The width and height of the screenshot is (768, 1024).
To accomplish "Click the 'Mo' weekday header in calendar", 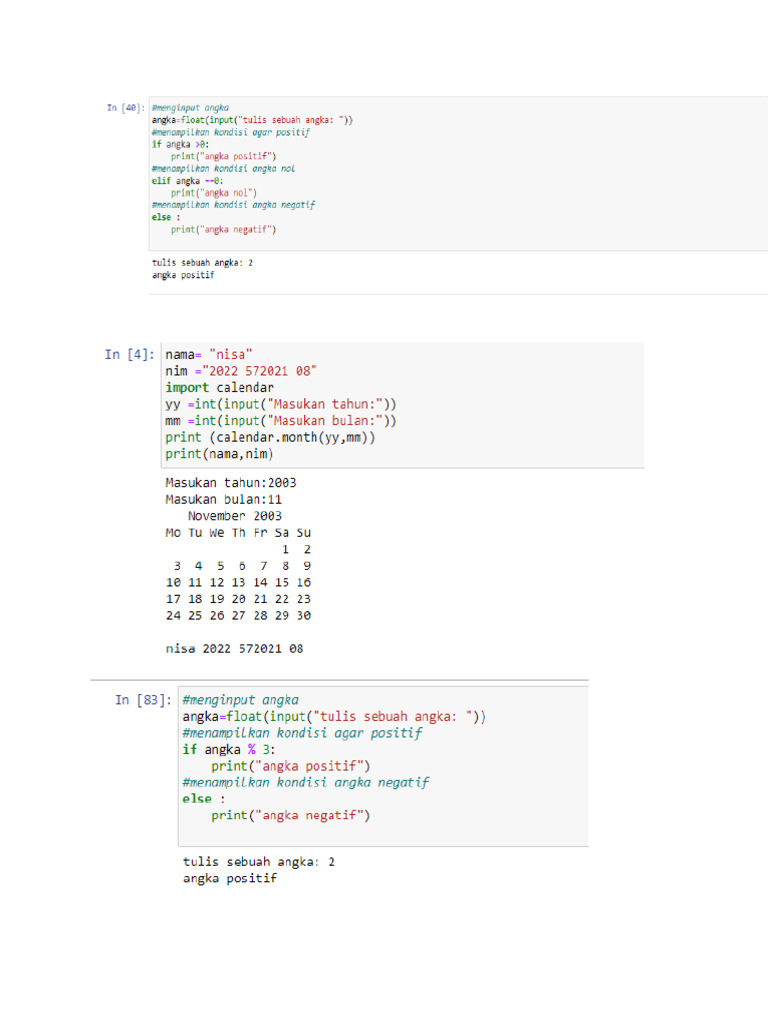I will [173, 533].
